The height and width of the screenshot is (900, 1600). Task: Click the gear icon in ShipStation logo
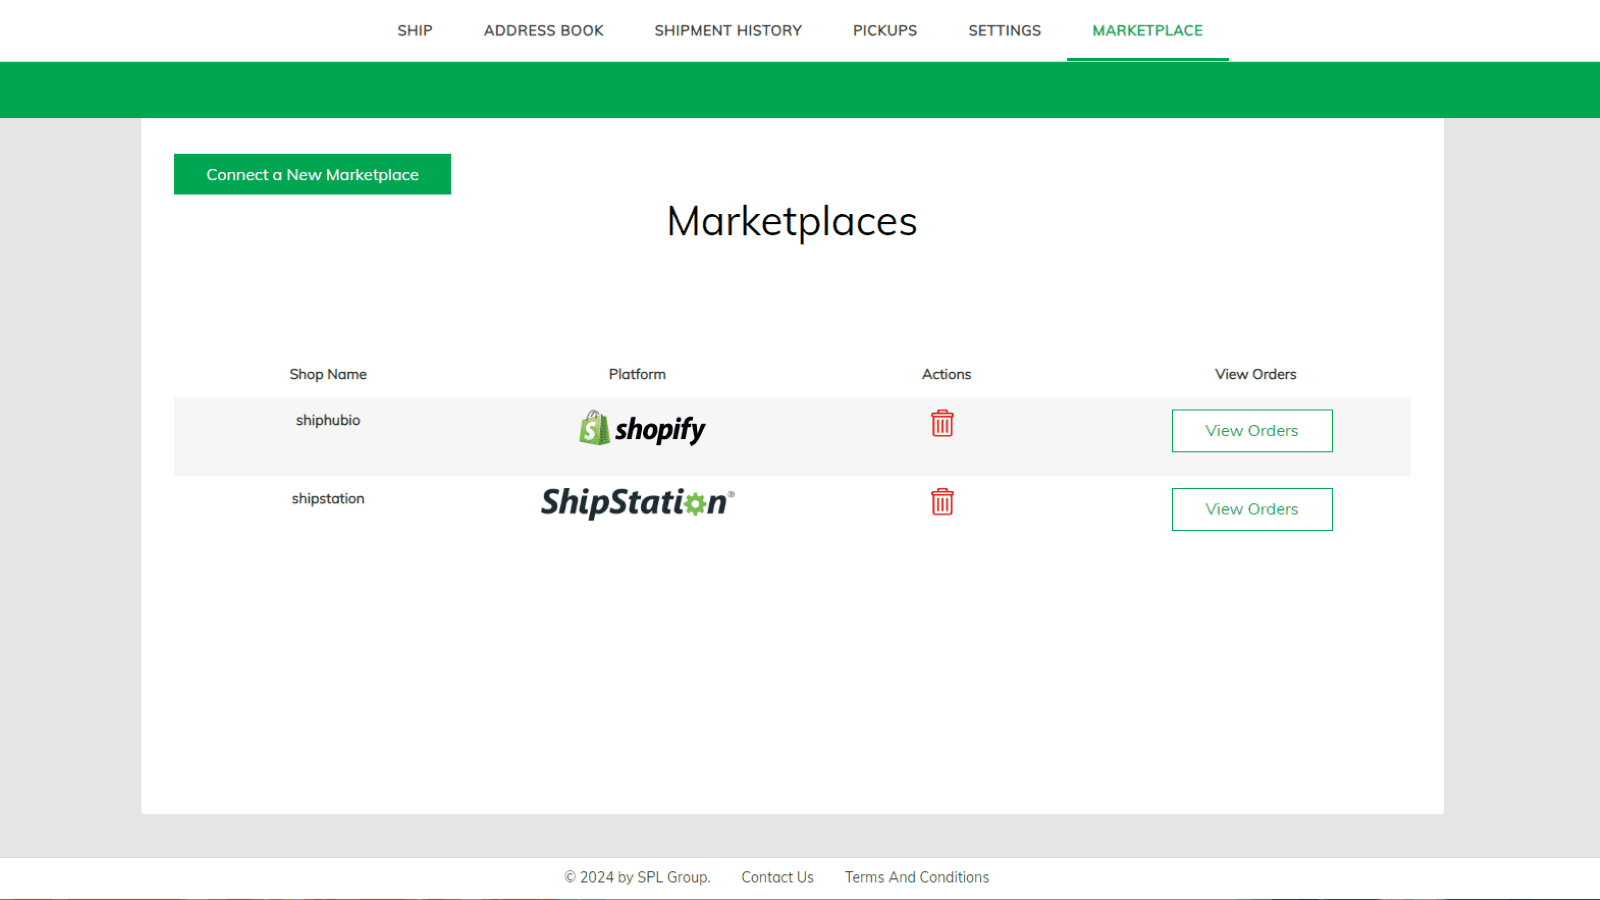[x=694, y=505]
